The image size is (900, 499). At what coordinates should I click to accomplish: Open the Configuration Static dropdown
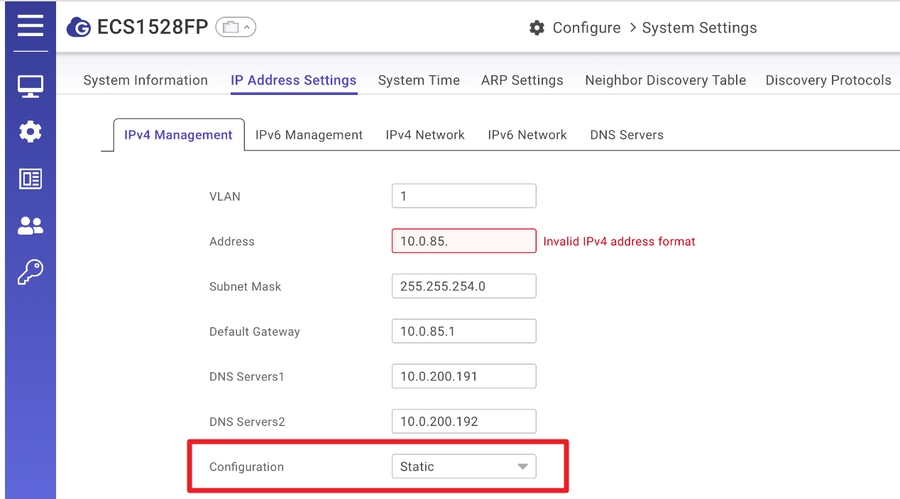[463, 467]
